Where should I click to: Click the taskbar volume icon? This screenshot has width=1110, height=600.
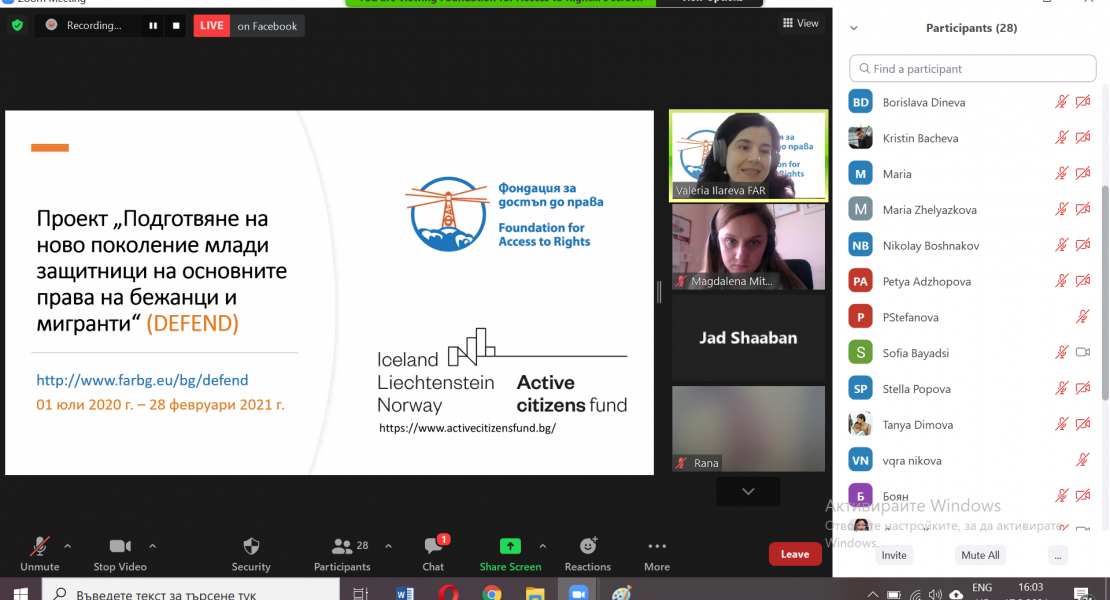tap(936, 594)
